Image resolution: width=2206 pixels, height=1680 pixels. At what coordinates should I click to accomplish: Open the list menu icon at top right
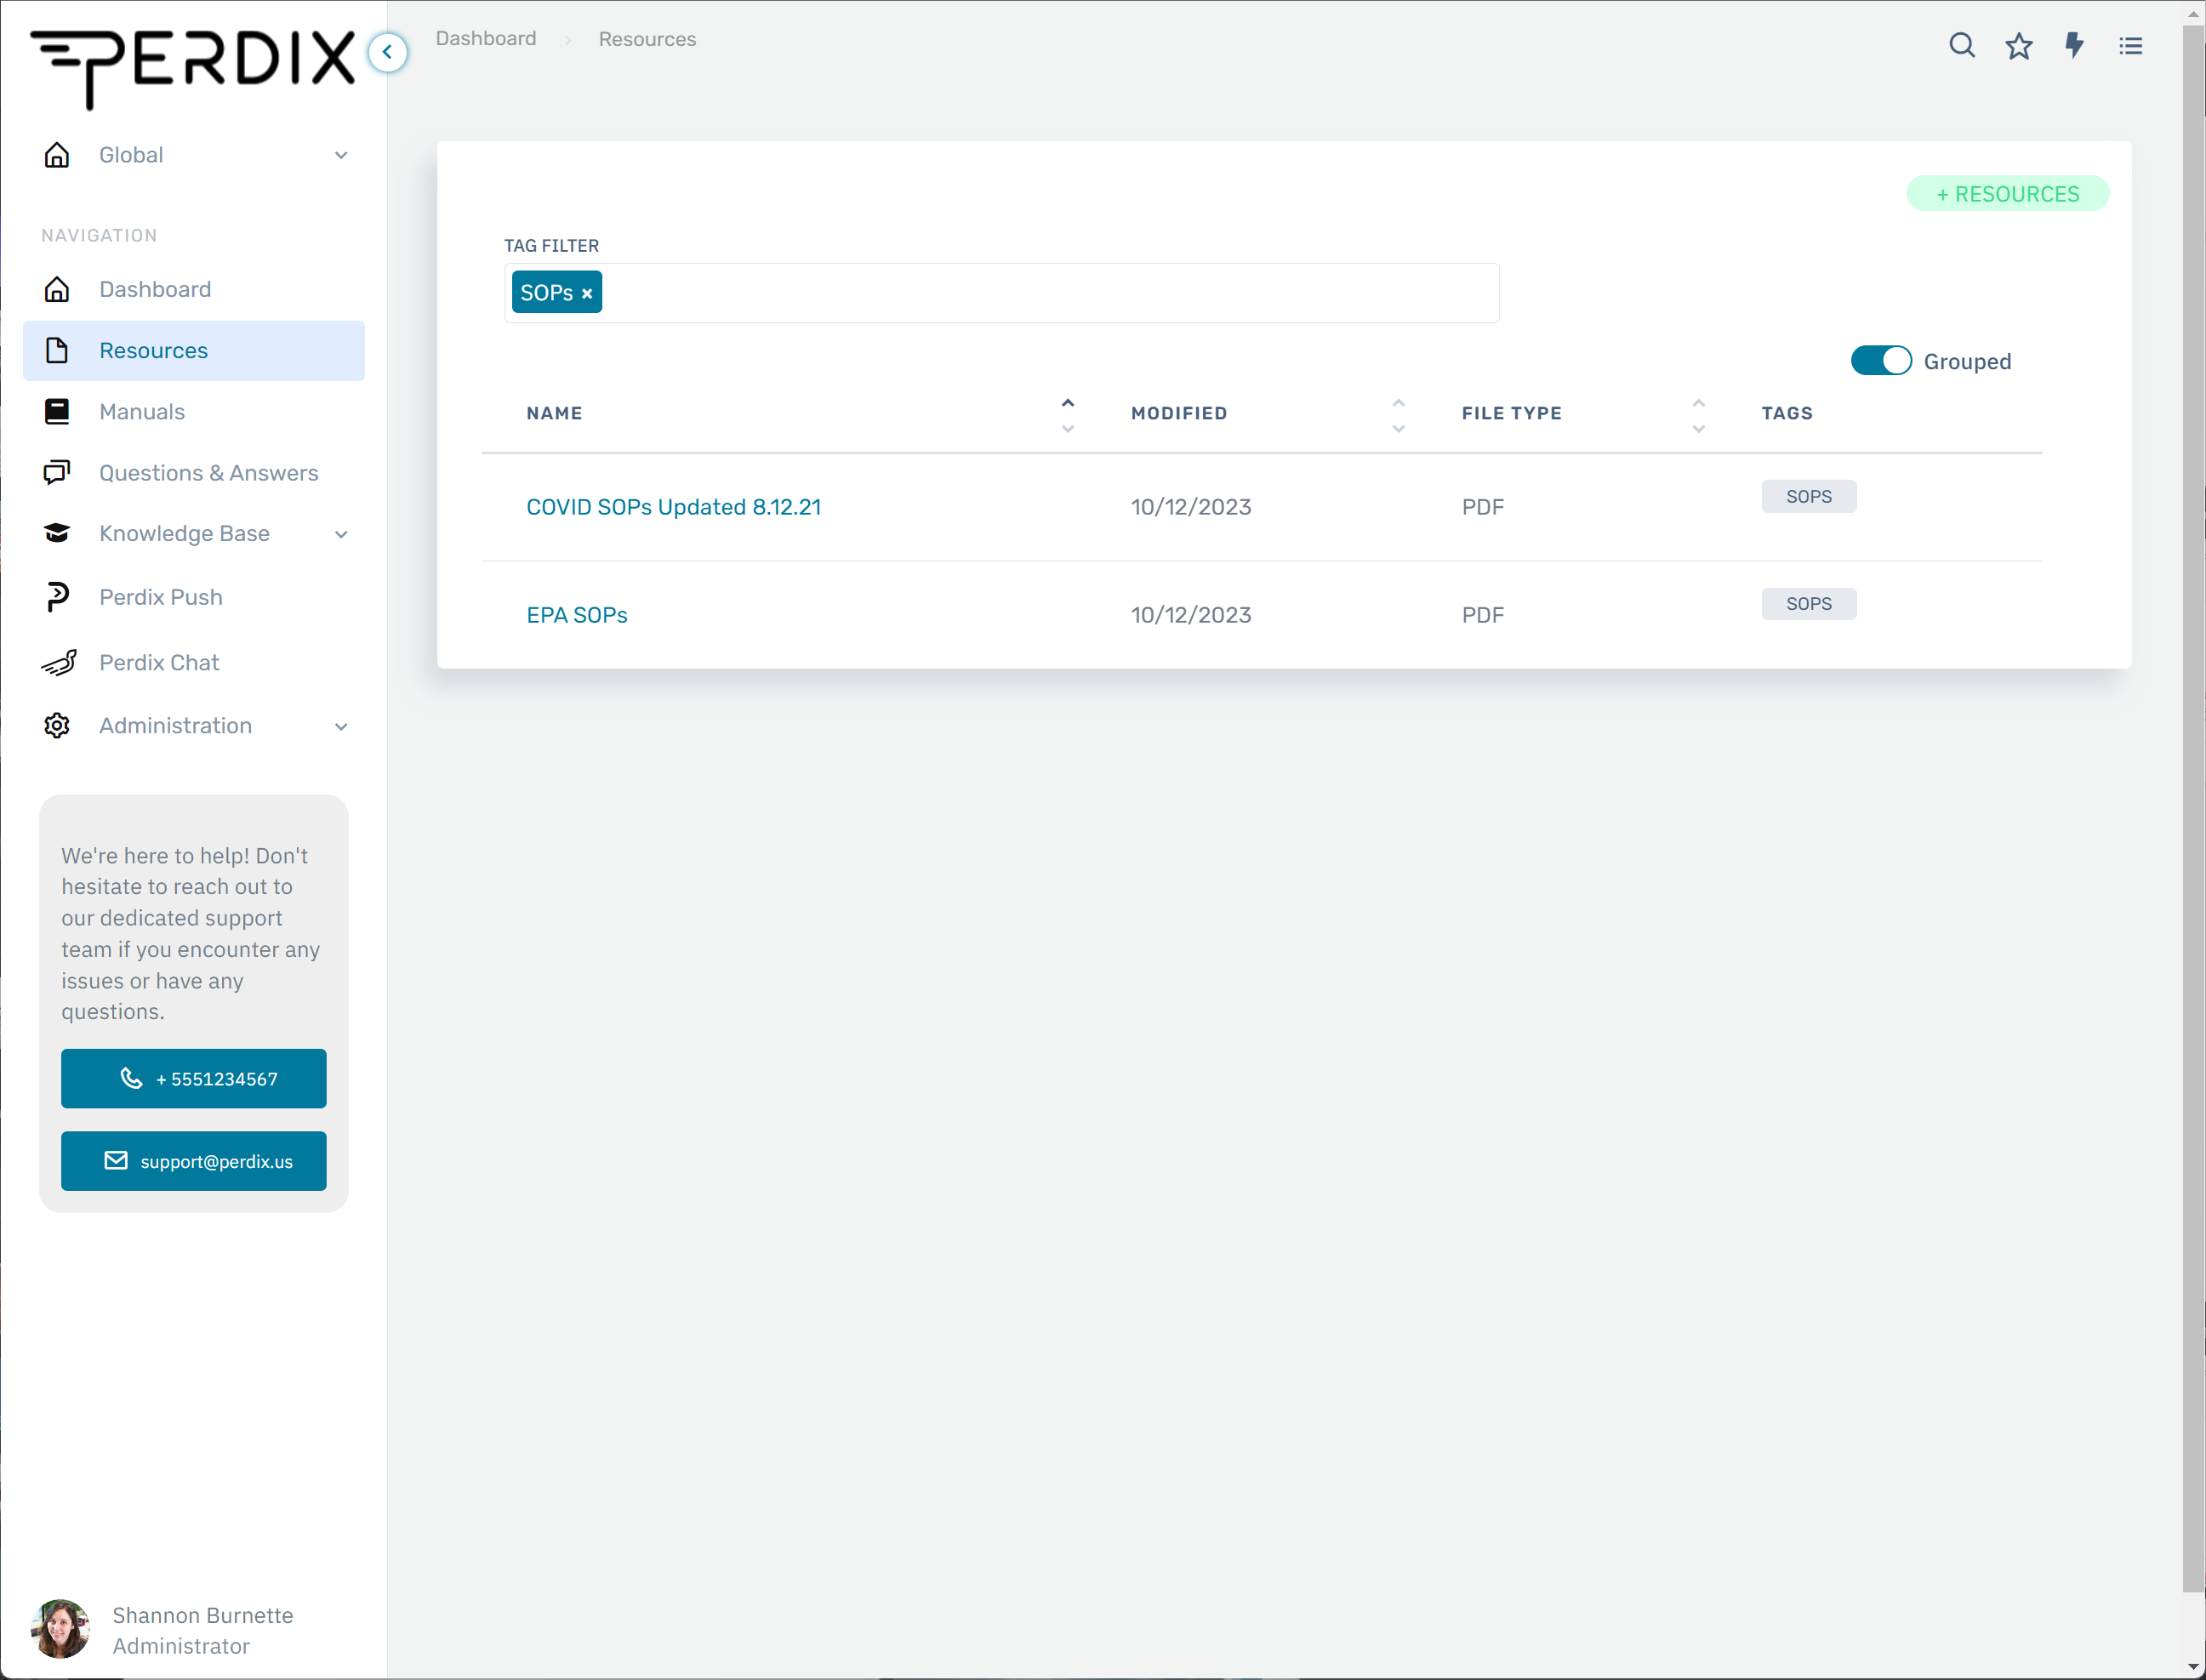point(2130,45)
